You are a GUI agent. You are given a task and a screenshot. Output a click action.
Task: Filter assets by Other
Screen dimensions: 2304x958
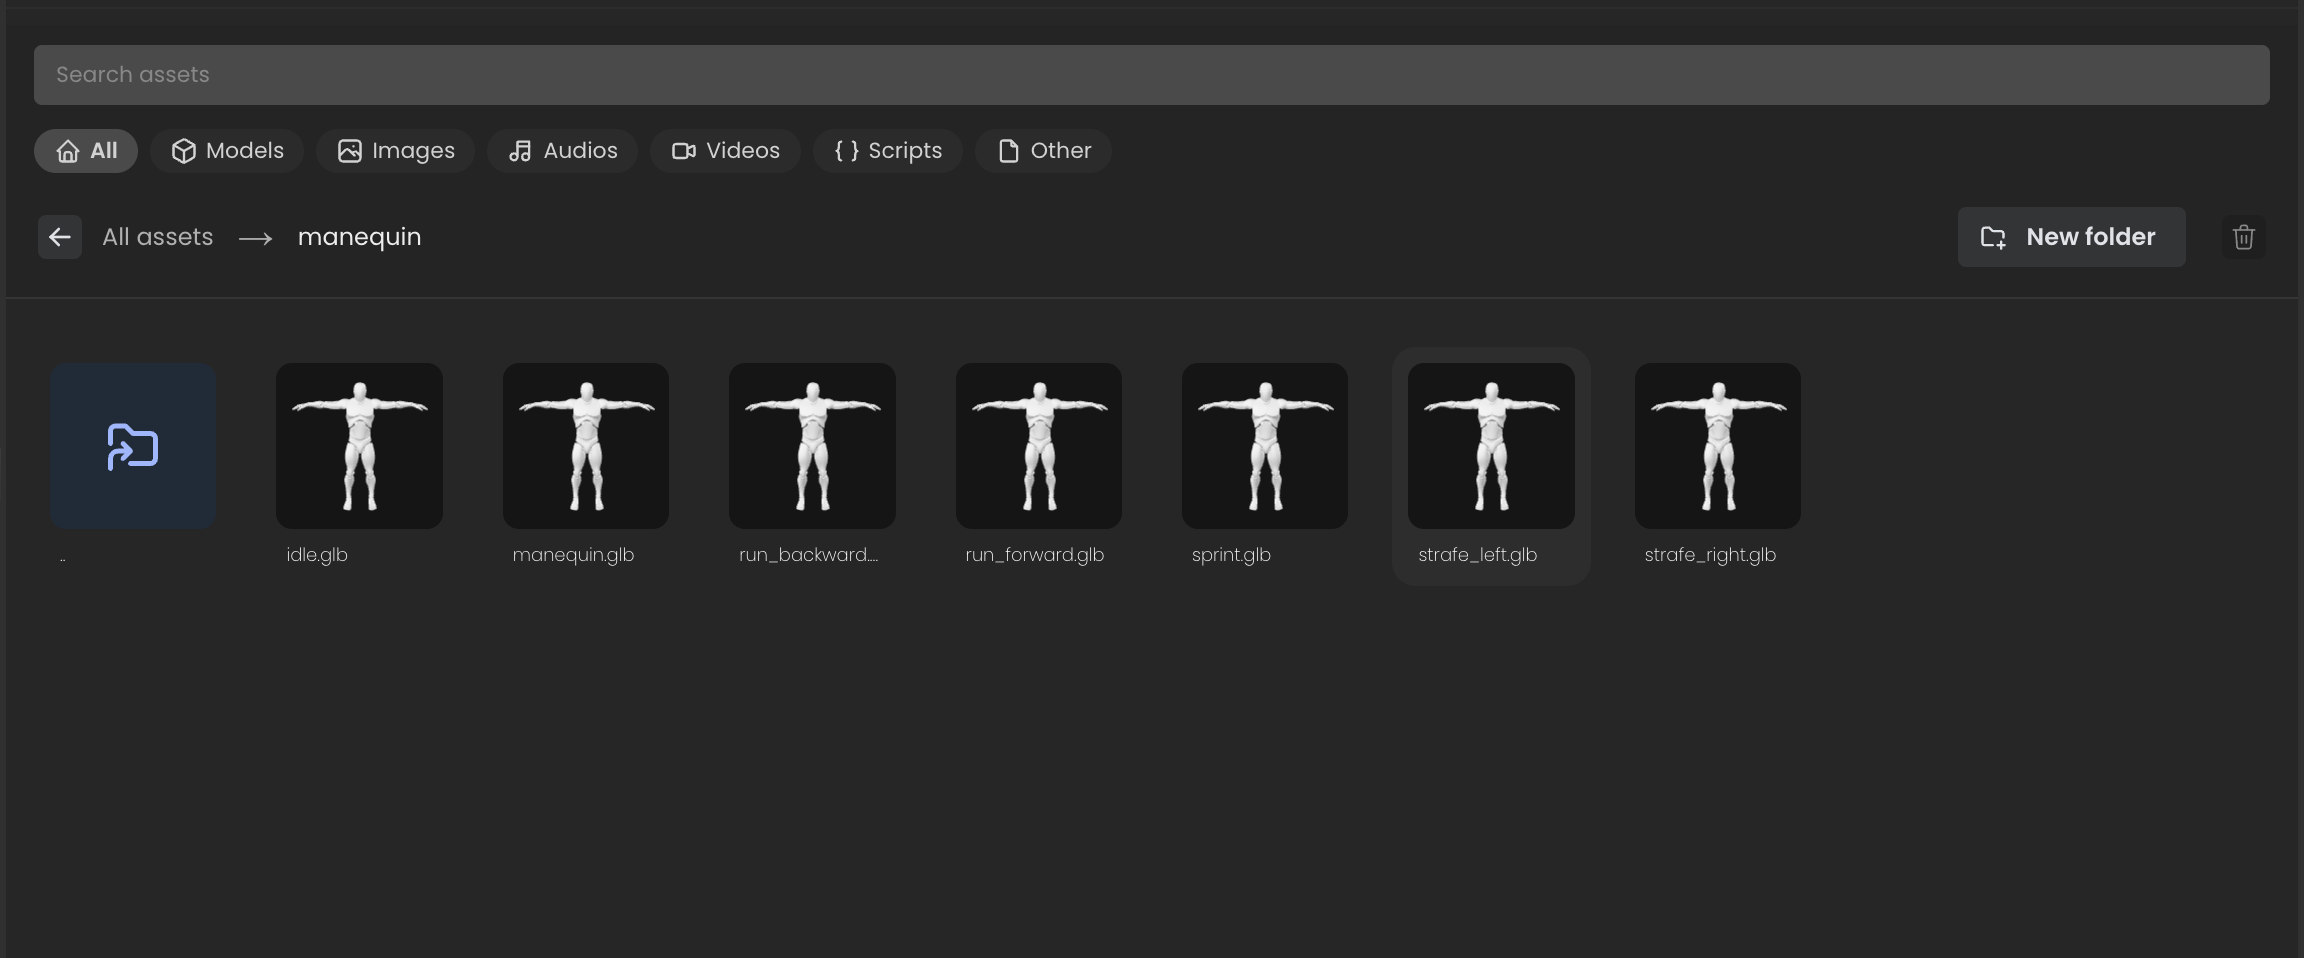(1043, 151)
